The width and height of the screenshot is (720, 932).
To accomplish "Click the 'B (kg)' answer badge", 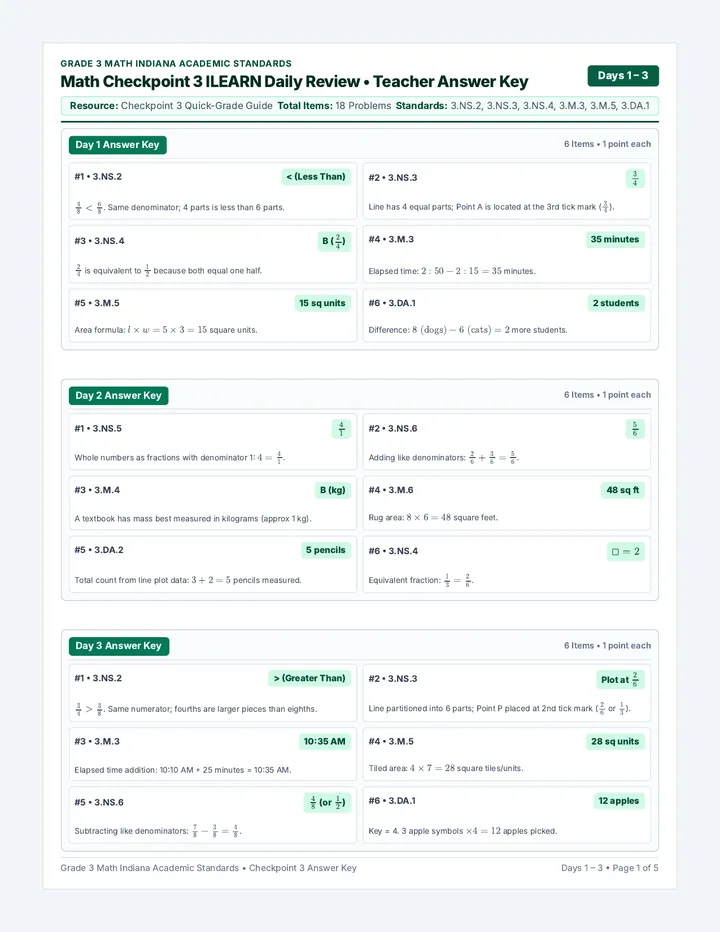I will tap(332, 490).
